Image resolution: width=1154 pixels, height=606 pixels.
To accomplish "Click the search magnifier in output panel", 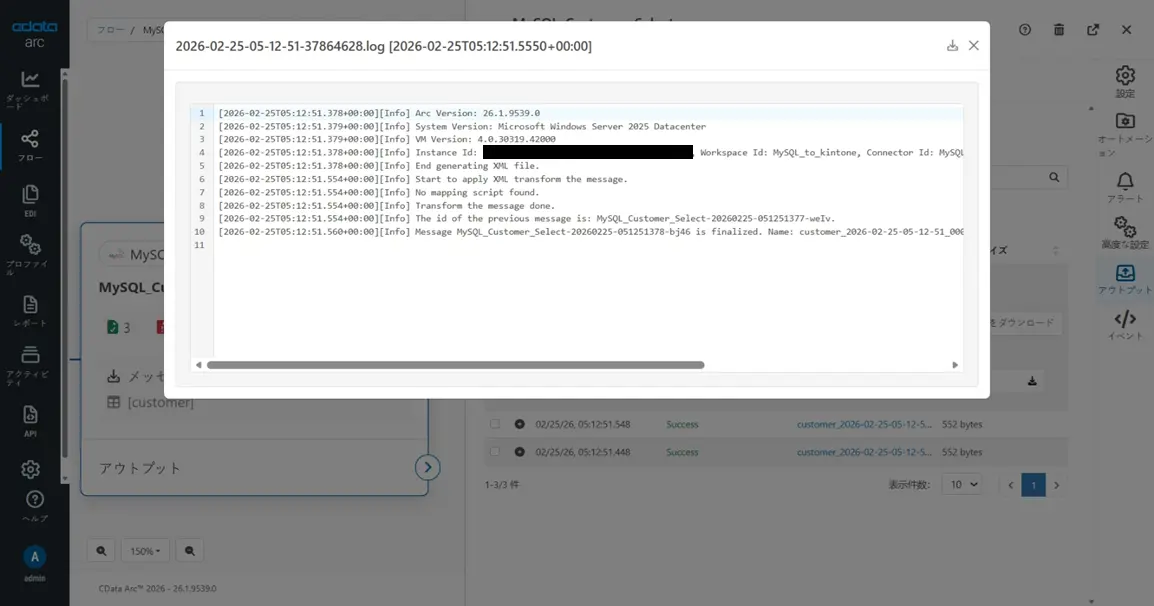I will coord(1055,177).
